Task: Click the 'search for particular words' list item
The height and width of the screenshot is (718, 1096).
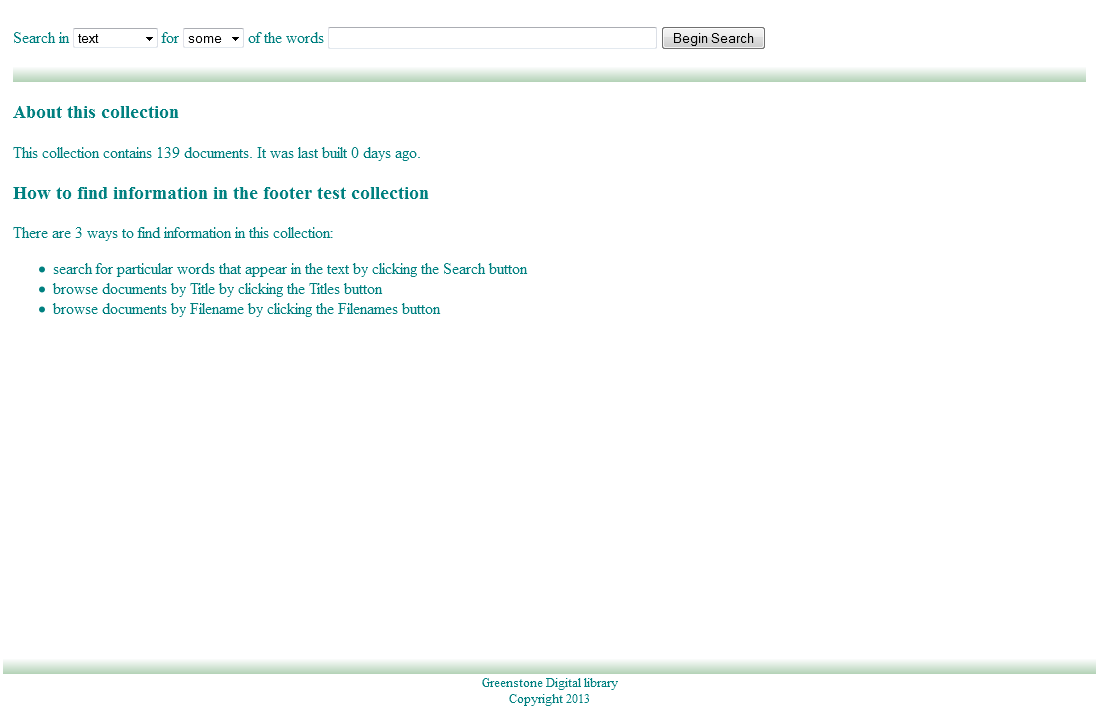Action: pos(290,270)
